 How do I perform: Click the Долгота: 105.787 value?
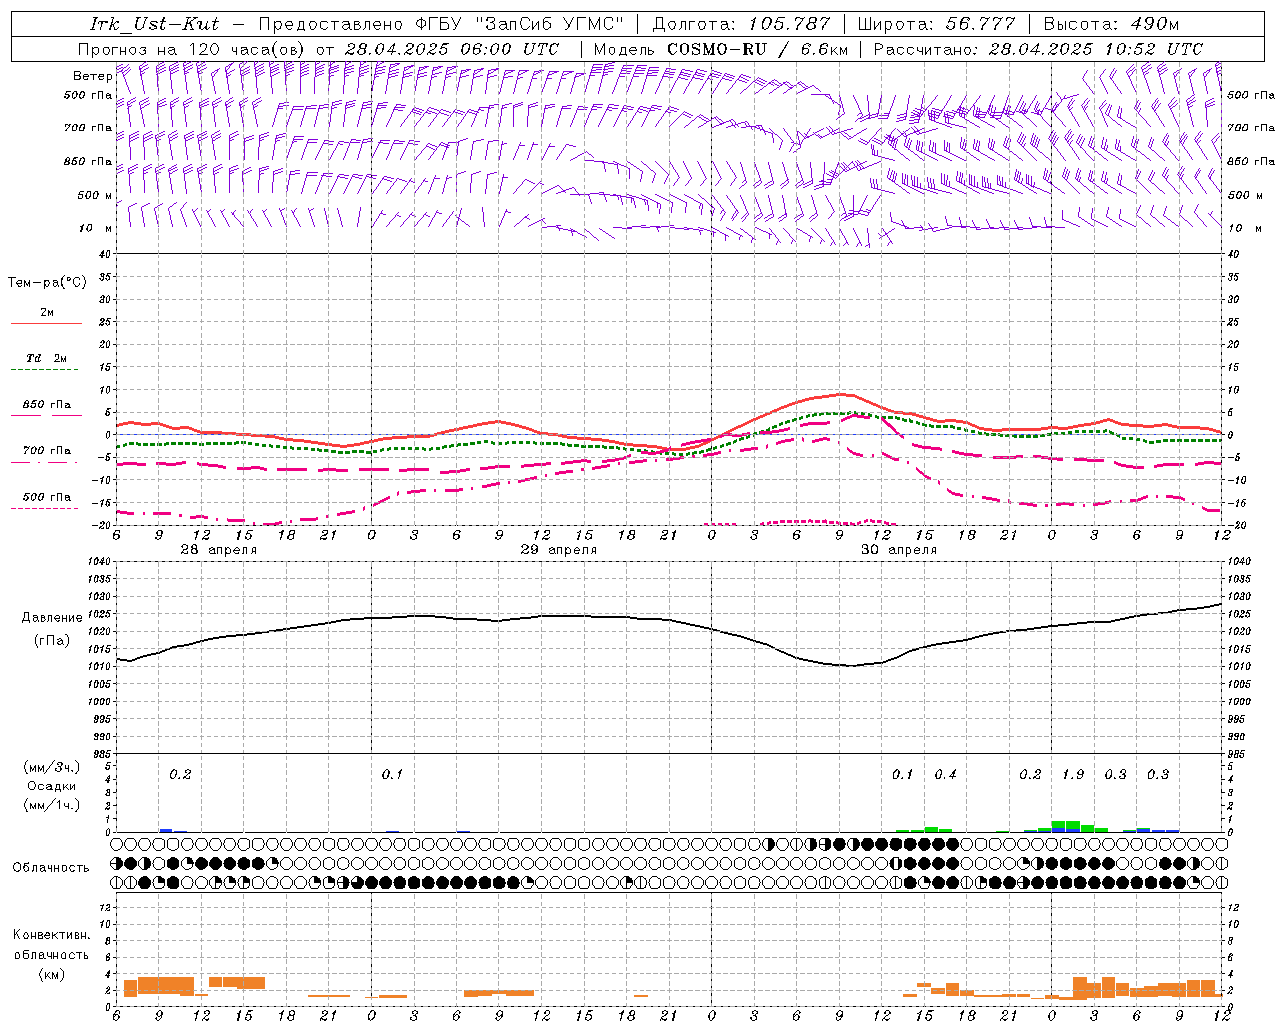click(741, 24)
